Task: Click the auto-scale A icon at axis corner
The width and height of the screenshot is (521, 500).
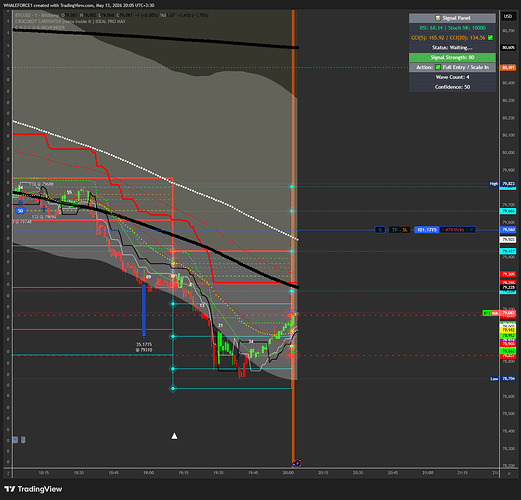Action: [509, 473]
